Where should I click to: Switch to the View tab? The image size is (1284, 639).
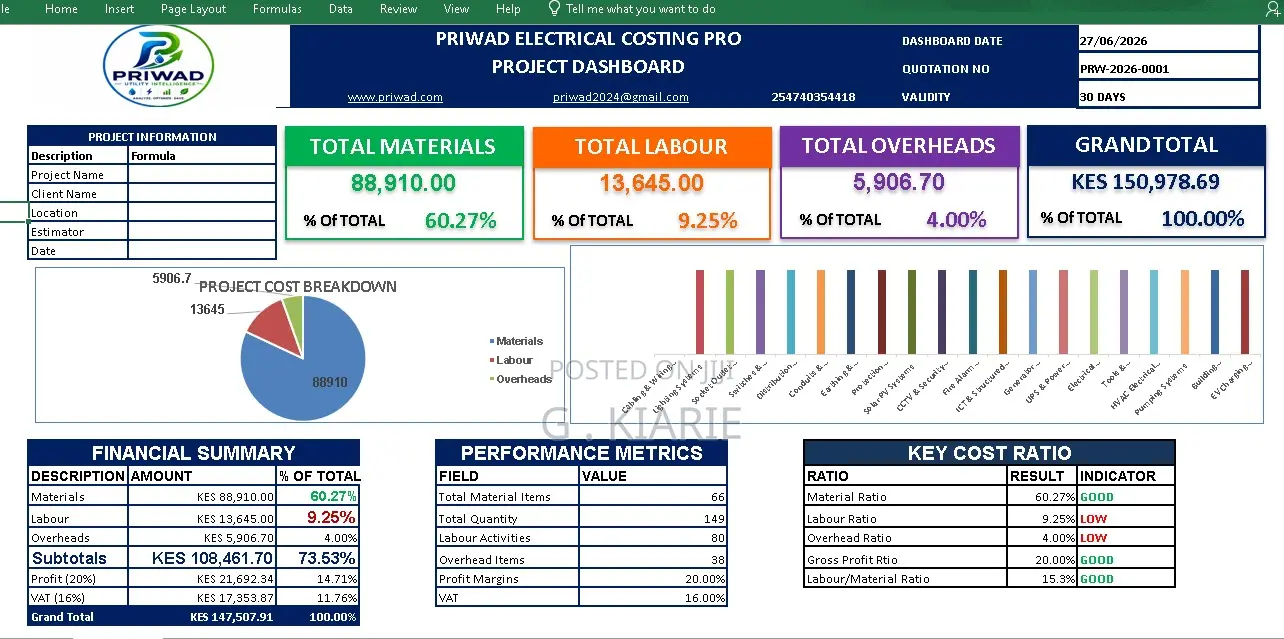(456, 9)
